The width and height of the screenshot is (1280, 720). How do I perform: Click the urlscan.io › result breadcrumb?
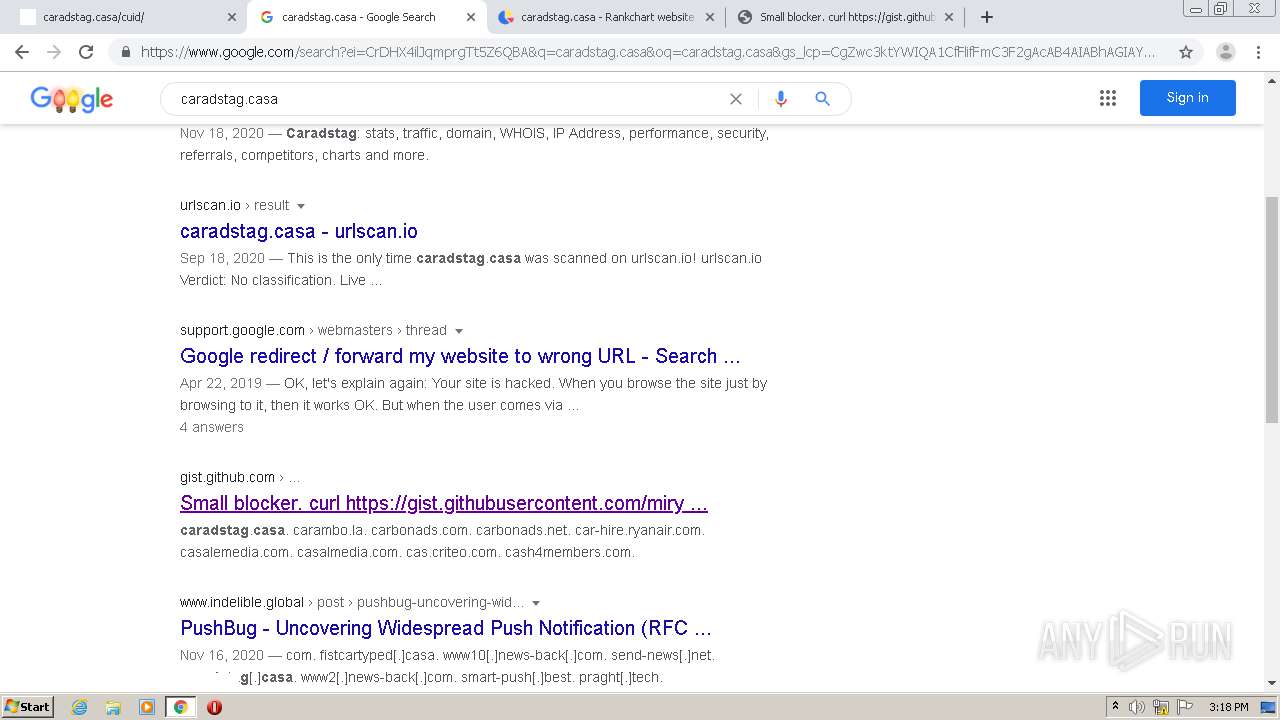tap(235, 205)
